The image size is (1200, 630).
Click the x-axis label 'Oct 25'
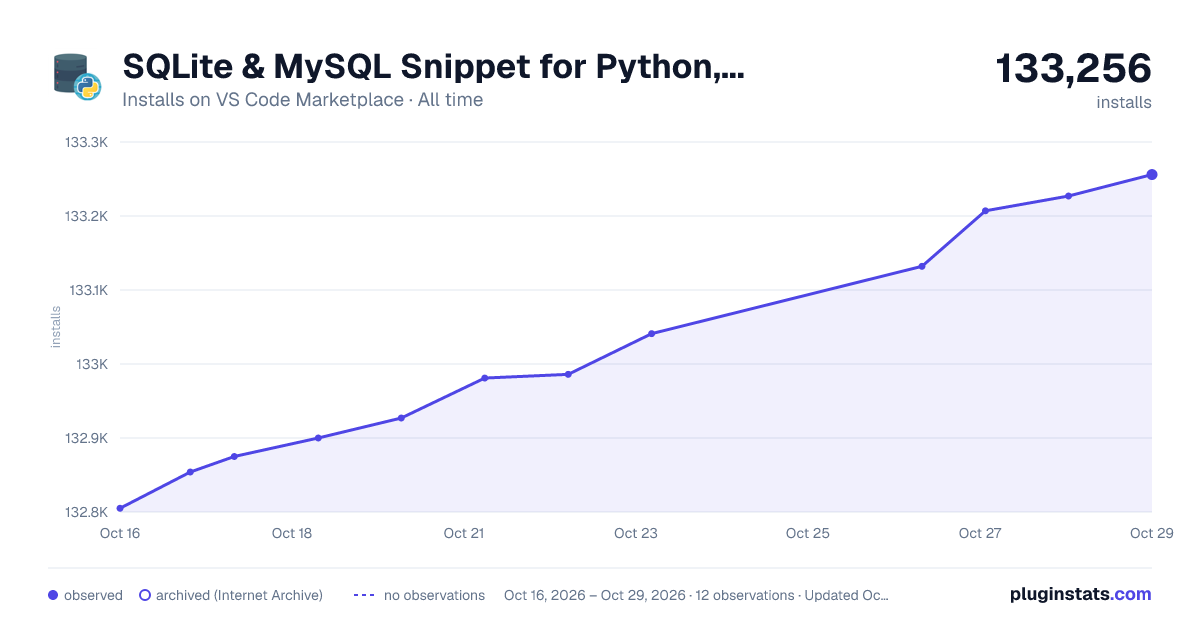coord(808,533)
